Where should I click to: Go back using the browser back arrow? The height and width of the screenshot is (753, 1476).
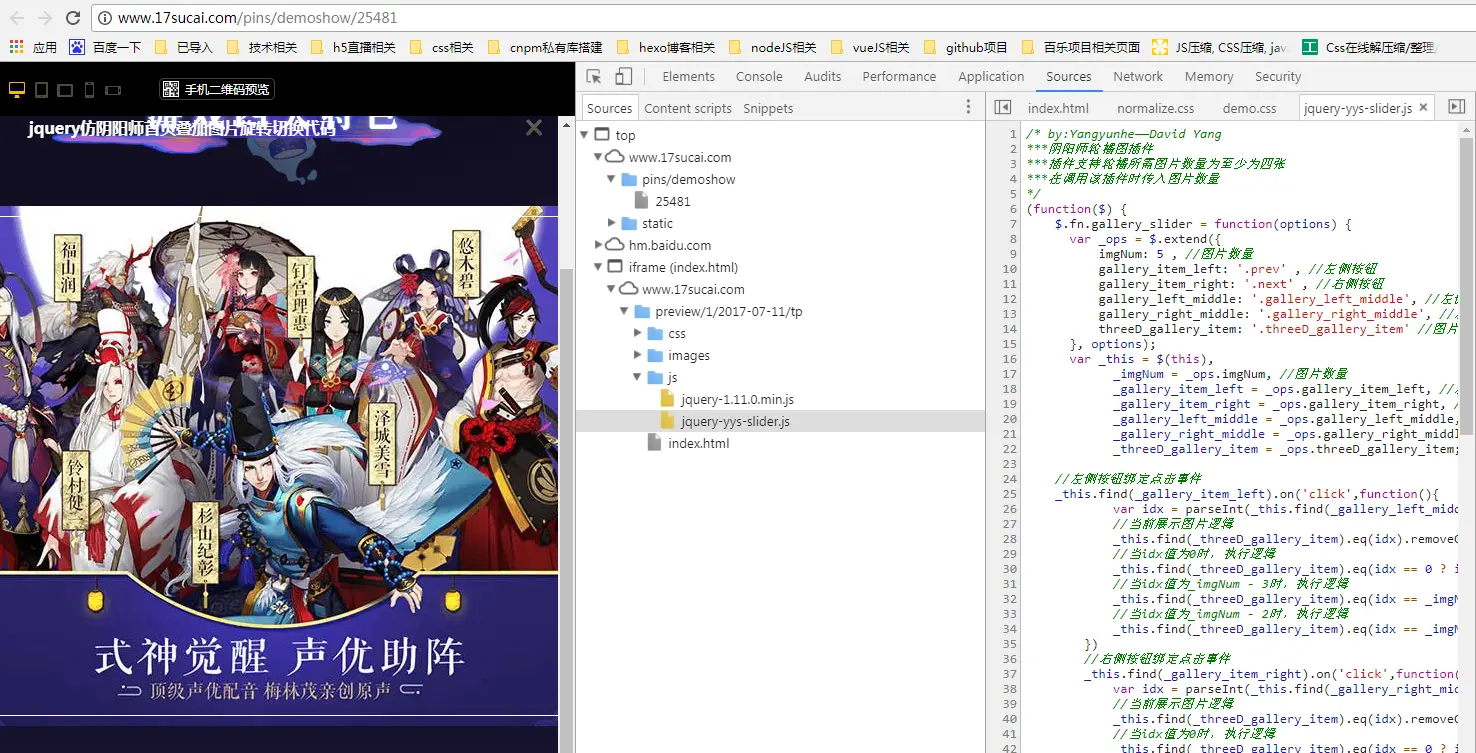pos(17,17)
